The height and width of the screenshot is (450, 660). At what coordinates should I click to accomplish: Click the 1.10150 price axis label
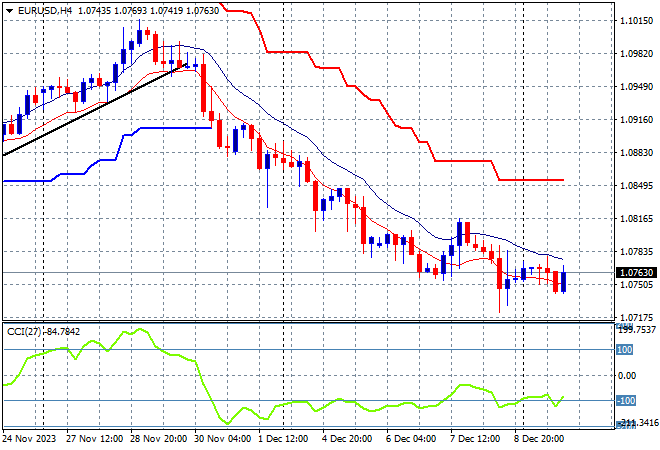click(636, 21)
